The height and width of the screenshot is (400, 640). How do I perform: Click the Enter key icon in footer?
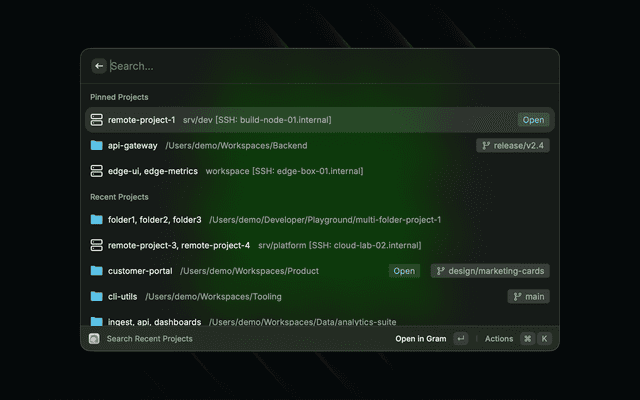pyautogui.click(x=461, y=339)
